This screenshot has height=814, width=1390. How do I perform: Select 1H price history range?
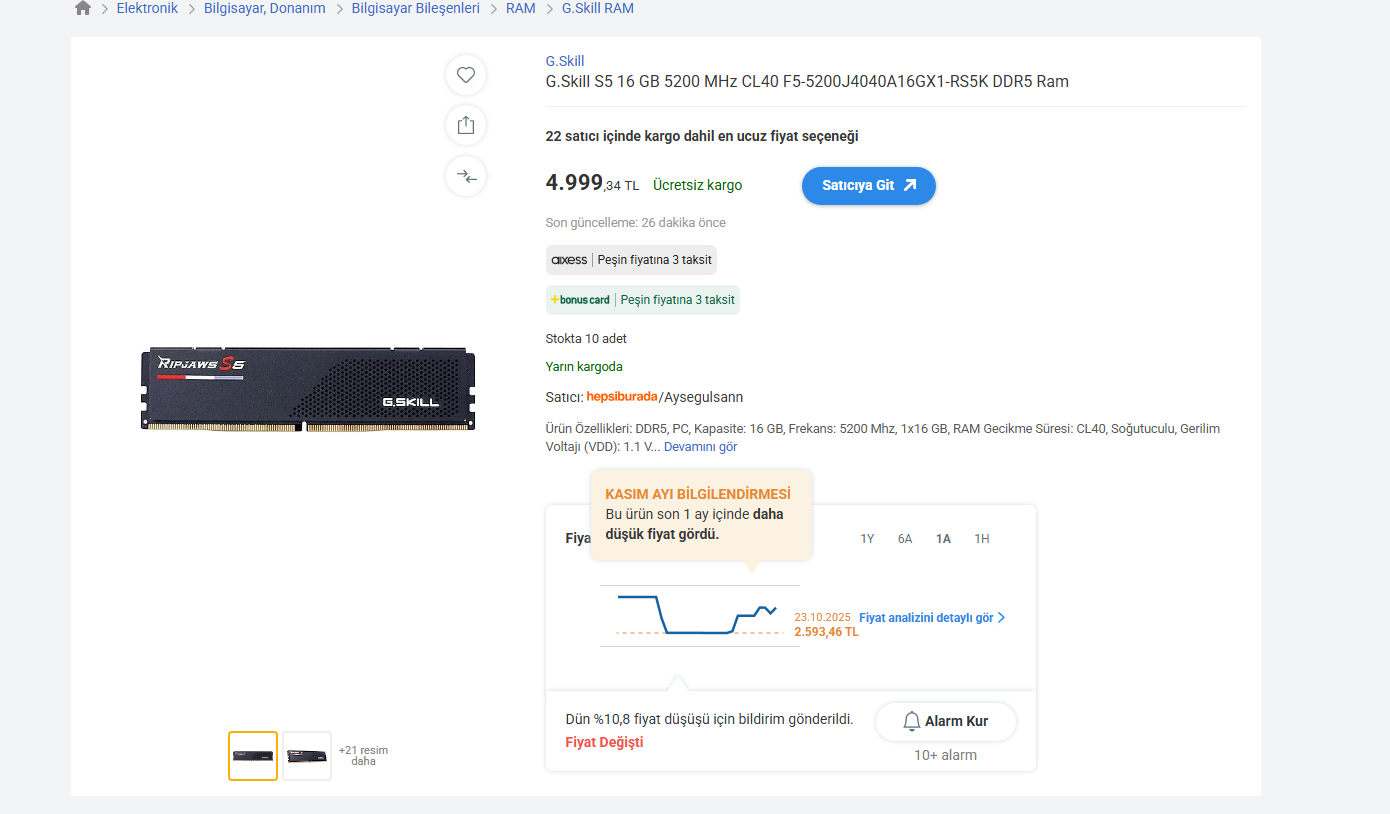982,539
